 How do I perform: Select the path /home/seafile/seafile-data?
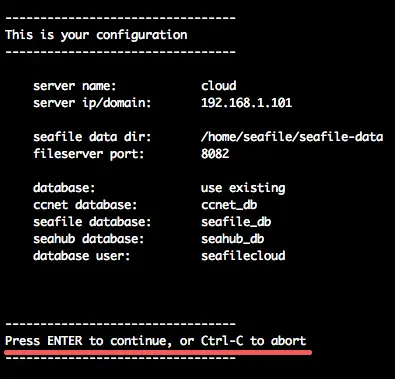click(x=292, y=137)
